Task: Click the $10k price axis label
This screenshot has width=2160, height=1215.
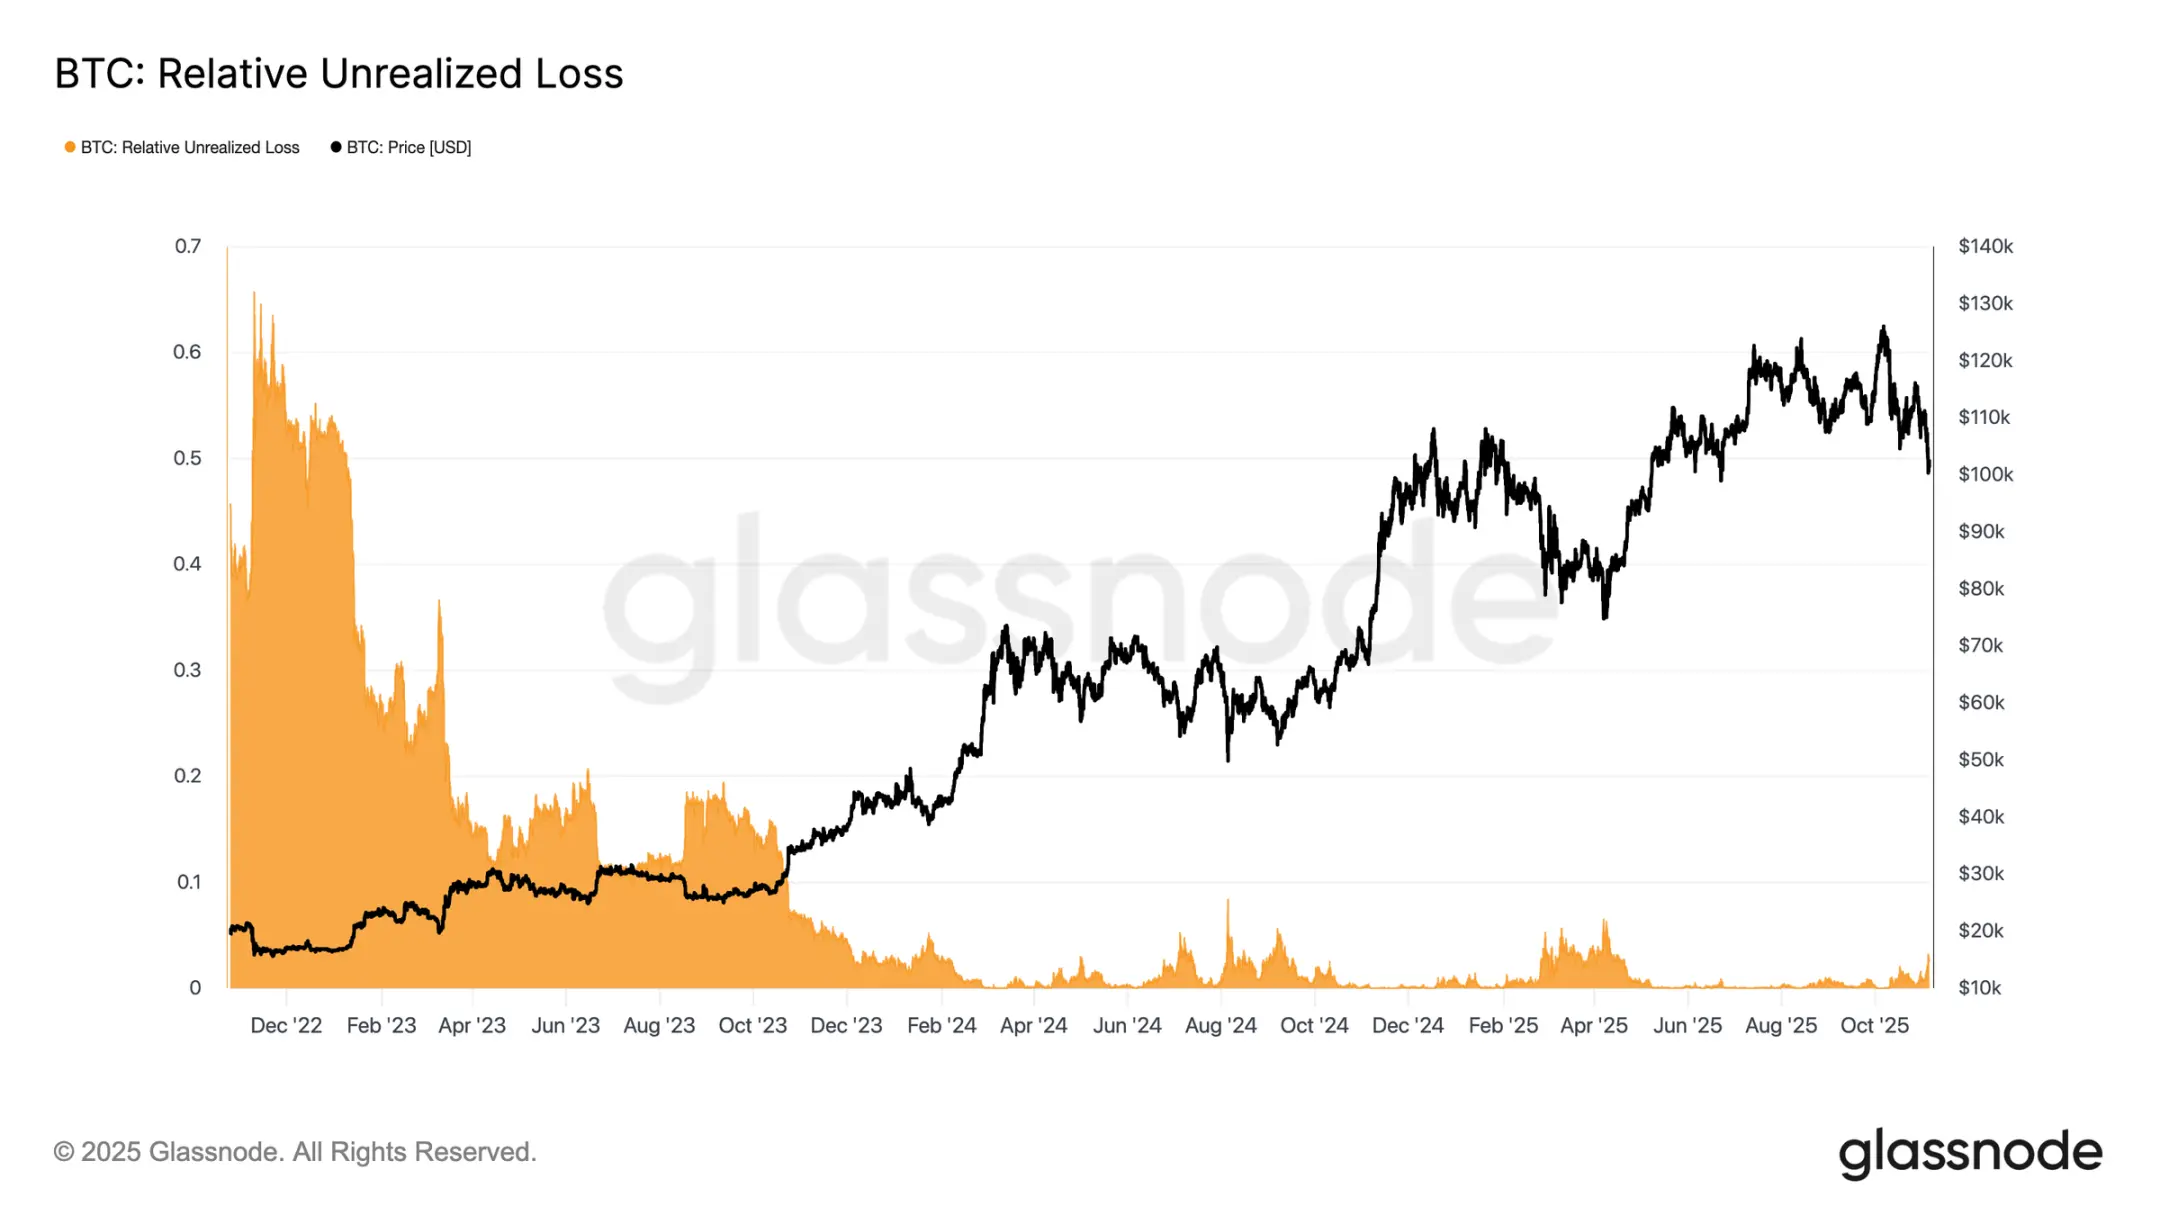Action: pos(1980,988)
